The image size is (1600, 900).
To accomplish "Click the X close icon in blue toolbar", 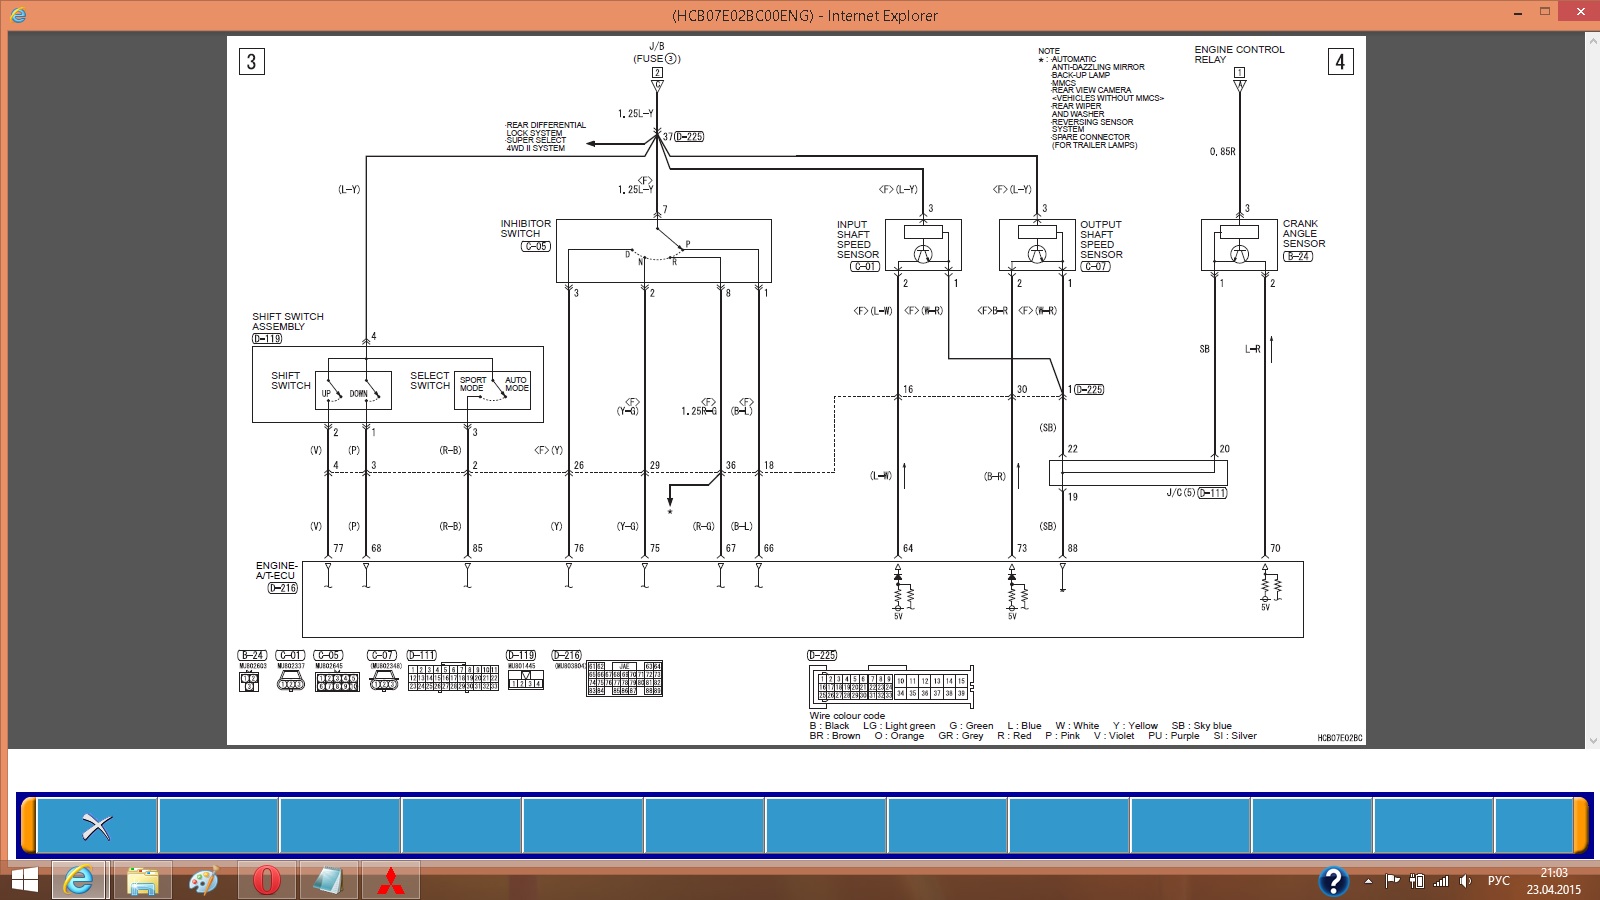I will click(x=97, y=826).
